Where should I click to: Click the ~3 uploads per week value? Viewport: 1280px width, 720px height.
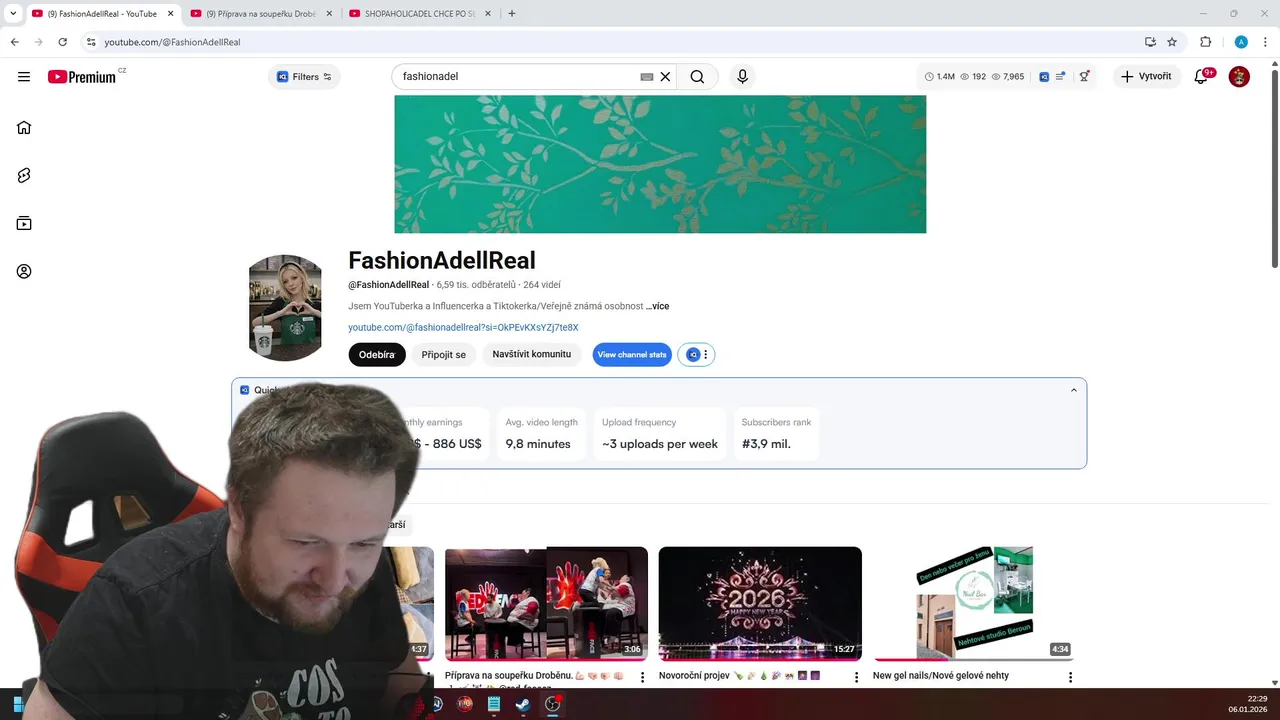point(660,444)
